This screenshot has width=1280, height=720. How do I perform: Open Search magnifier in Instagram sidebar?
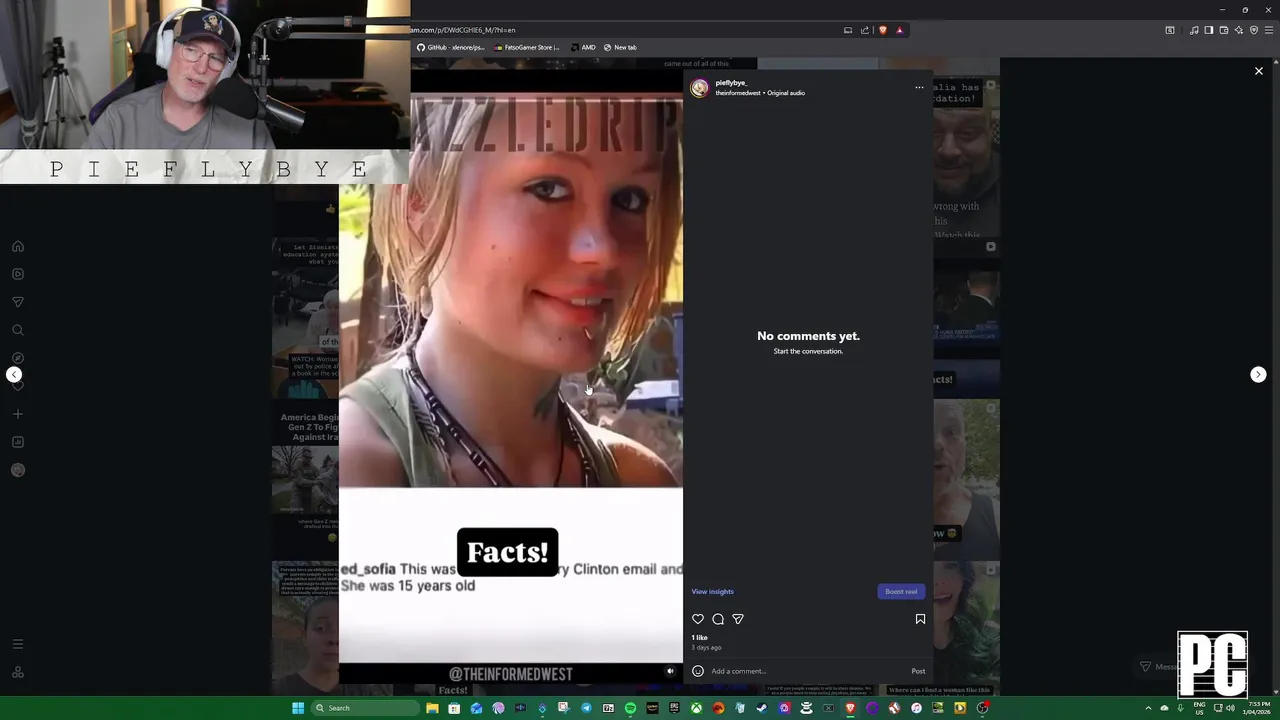tap(18, 330)
